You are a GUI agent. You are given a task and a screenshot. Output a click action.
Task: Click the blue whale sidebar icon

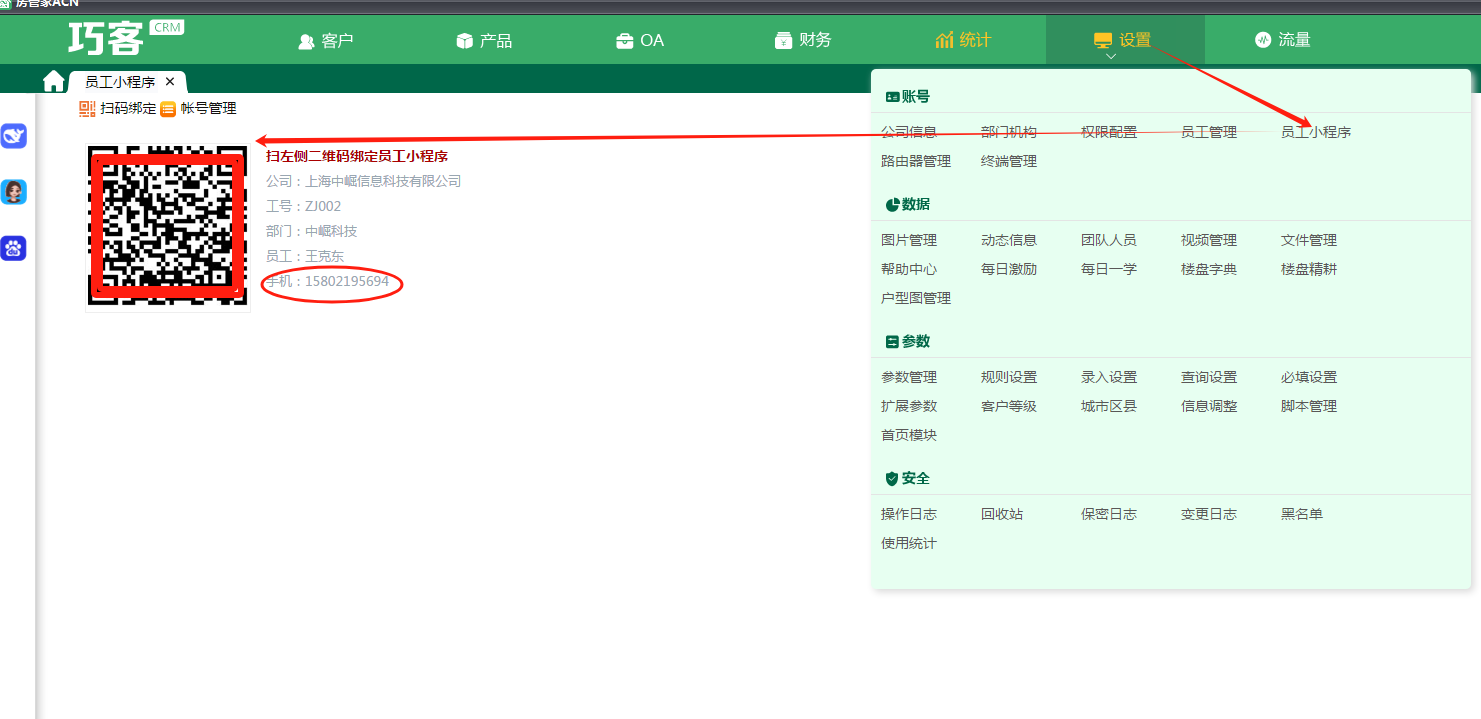(x=14, y=136)
